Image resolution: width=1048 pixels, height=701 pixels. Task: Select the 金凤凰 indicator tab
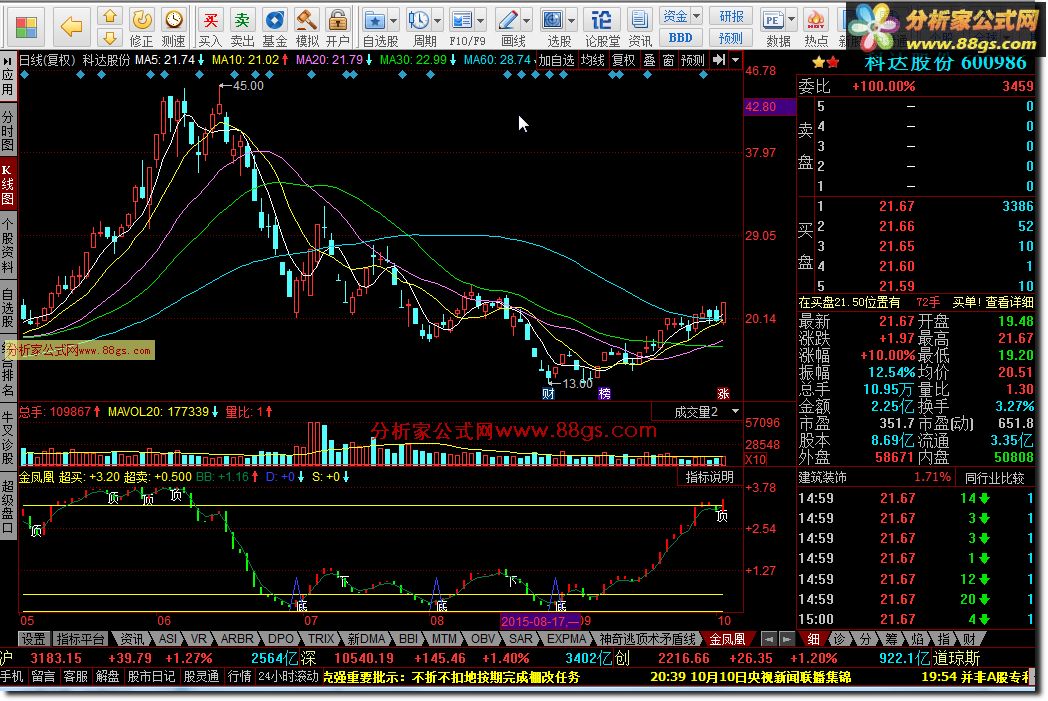(726, 640)
